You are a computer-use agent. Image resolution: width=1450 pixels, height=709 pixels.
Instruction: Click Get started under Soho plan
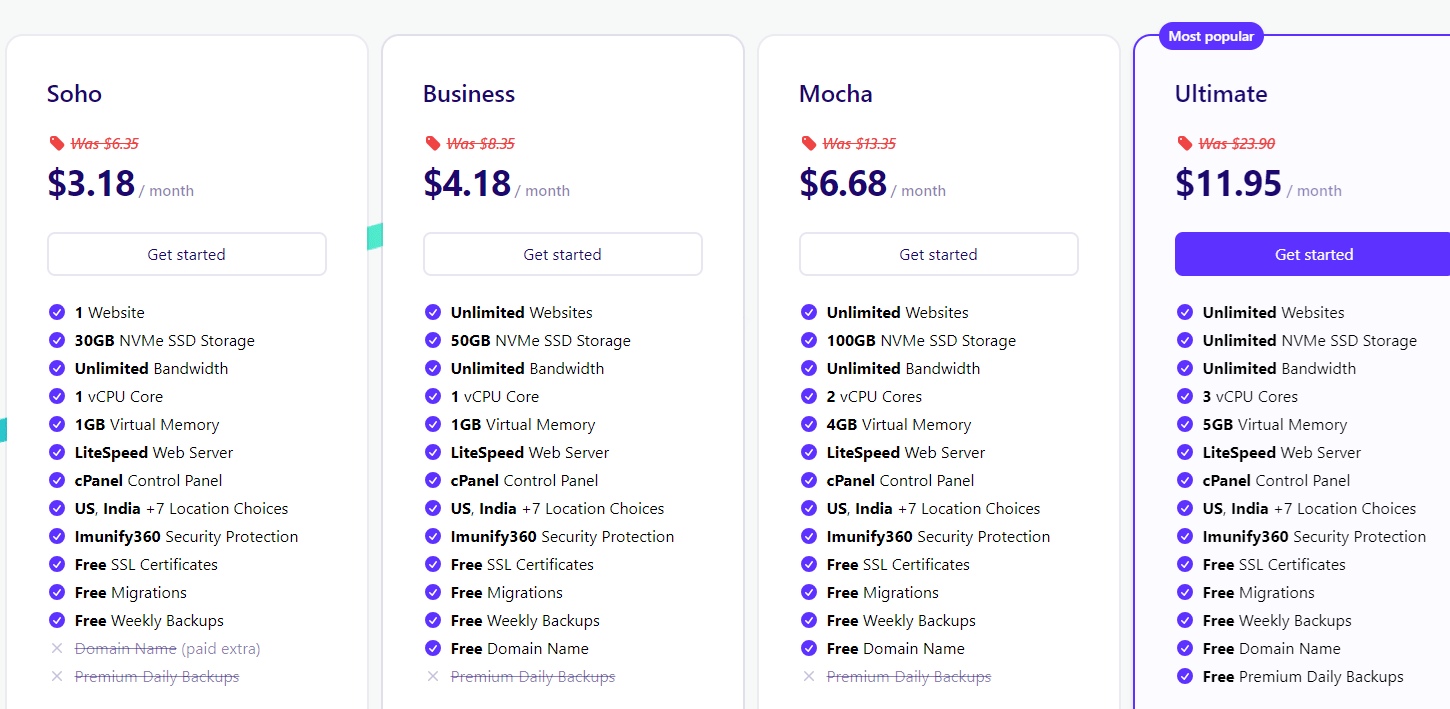click(186, 254)
